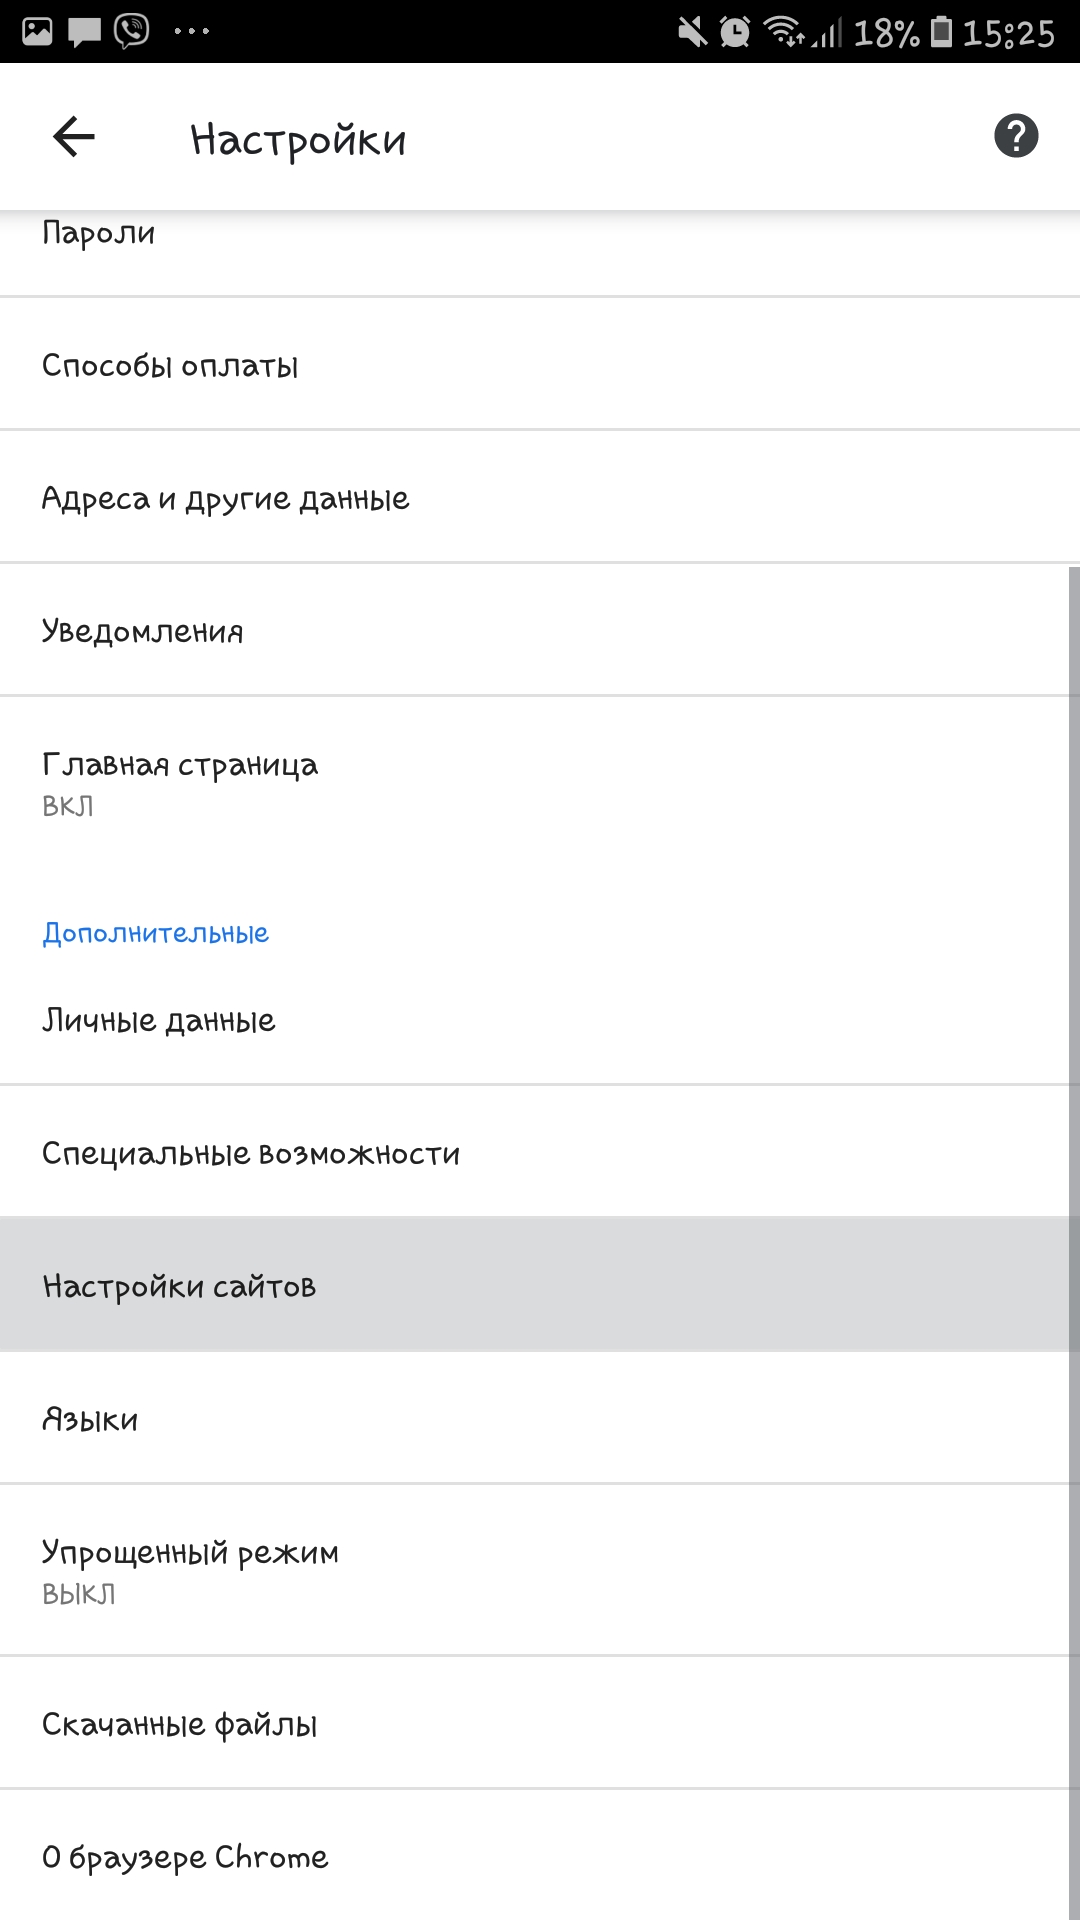The width and height of the screenshot is (1080, 1920).
Task: Tap the chat message notification icon
Action: pyautogui.click(x=84, y=32)
